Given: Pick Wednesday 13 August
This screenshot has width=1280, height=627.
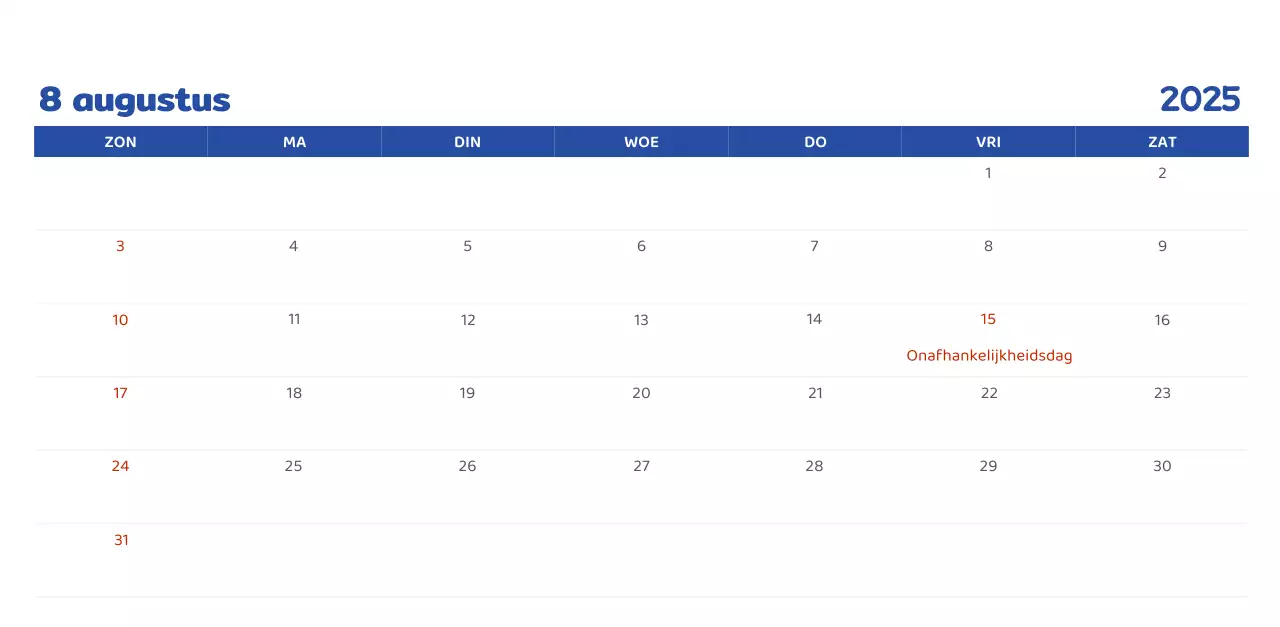Looking at the screenshot, I should [x=641, y=320].
